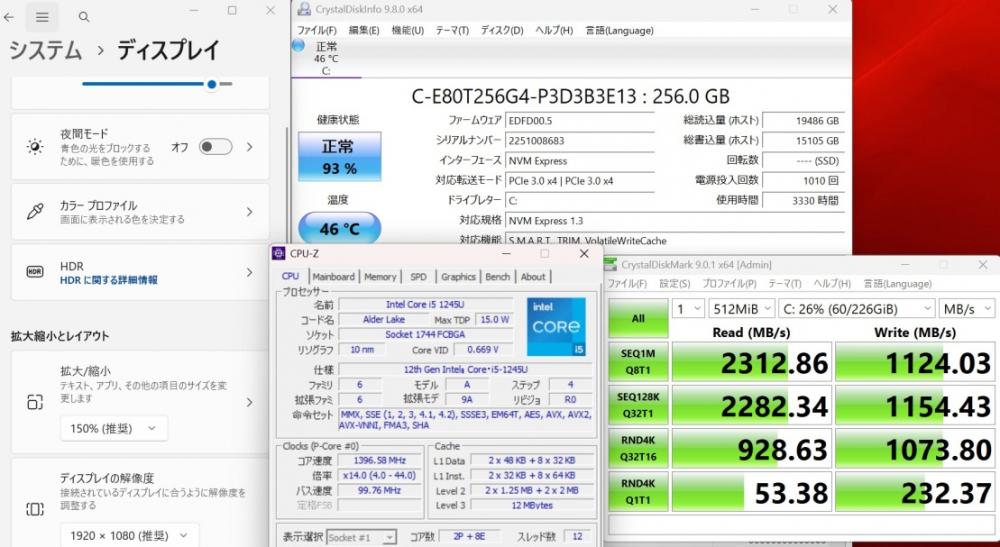Image resolution: width=1000 pixels, height=547 pixels.
Task: Click the All benchmark button
Action: pyautogui.click(x=638, y=318)
